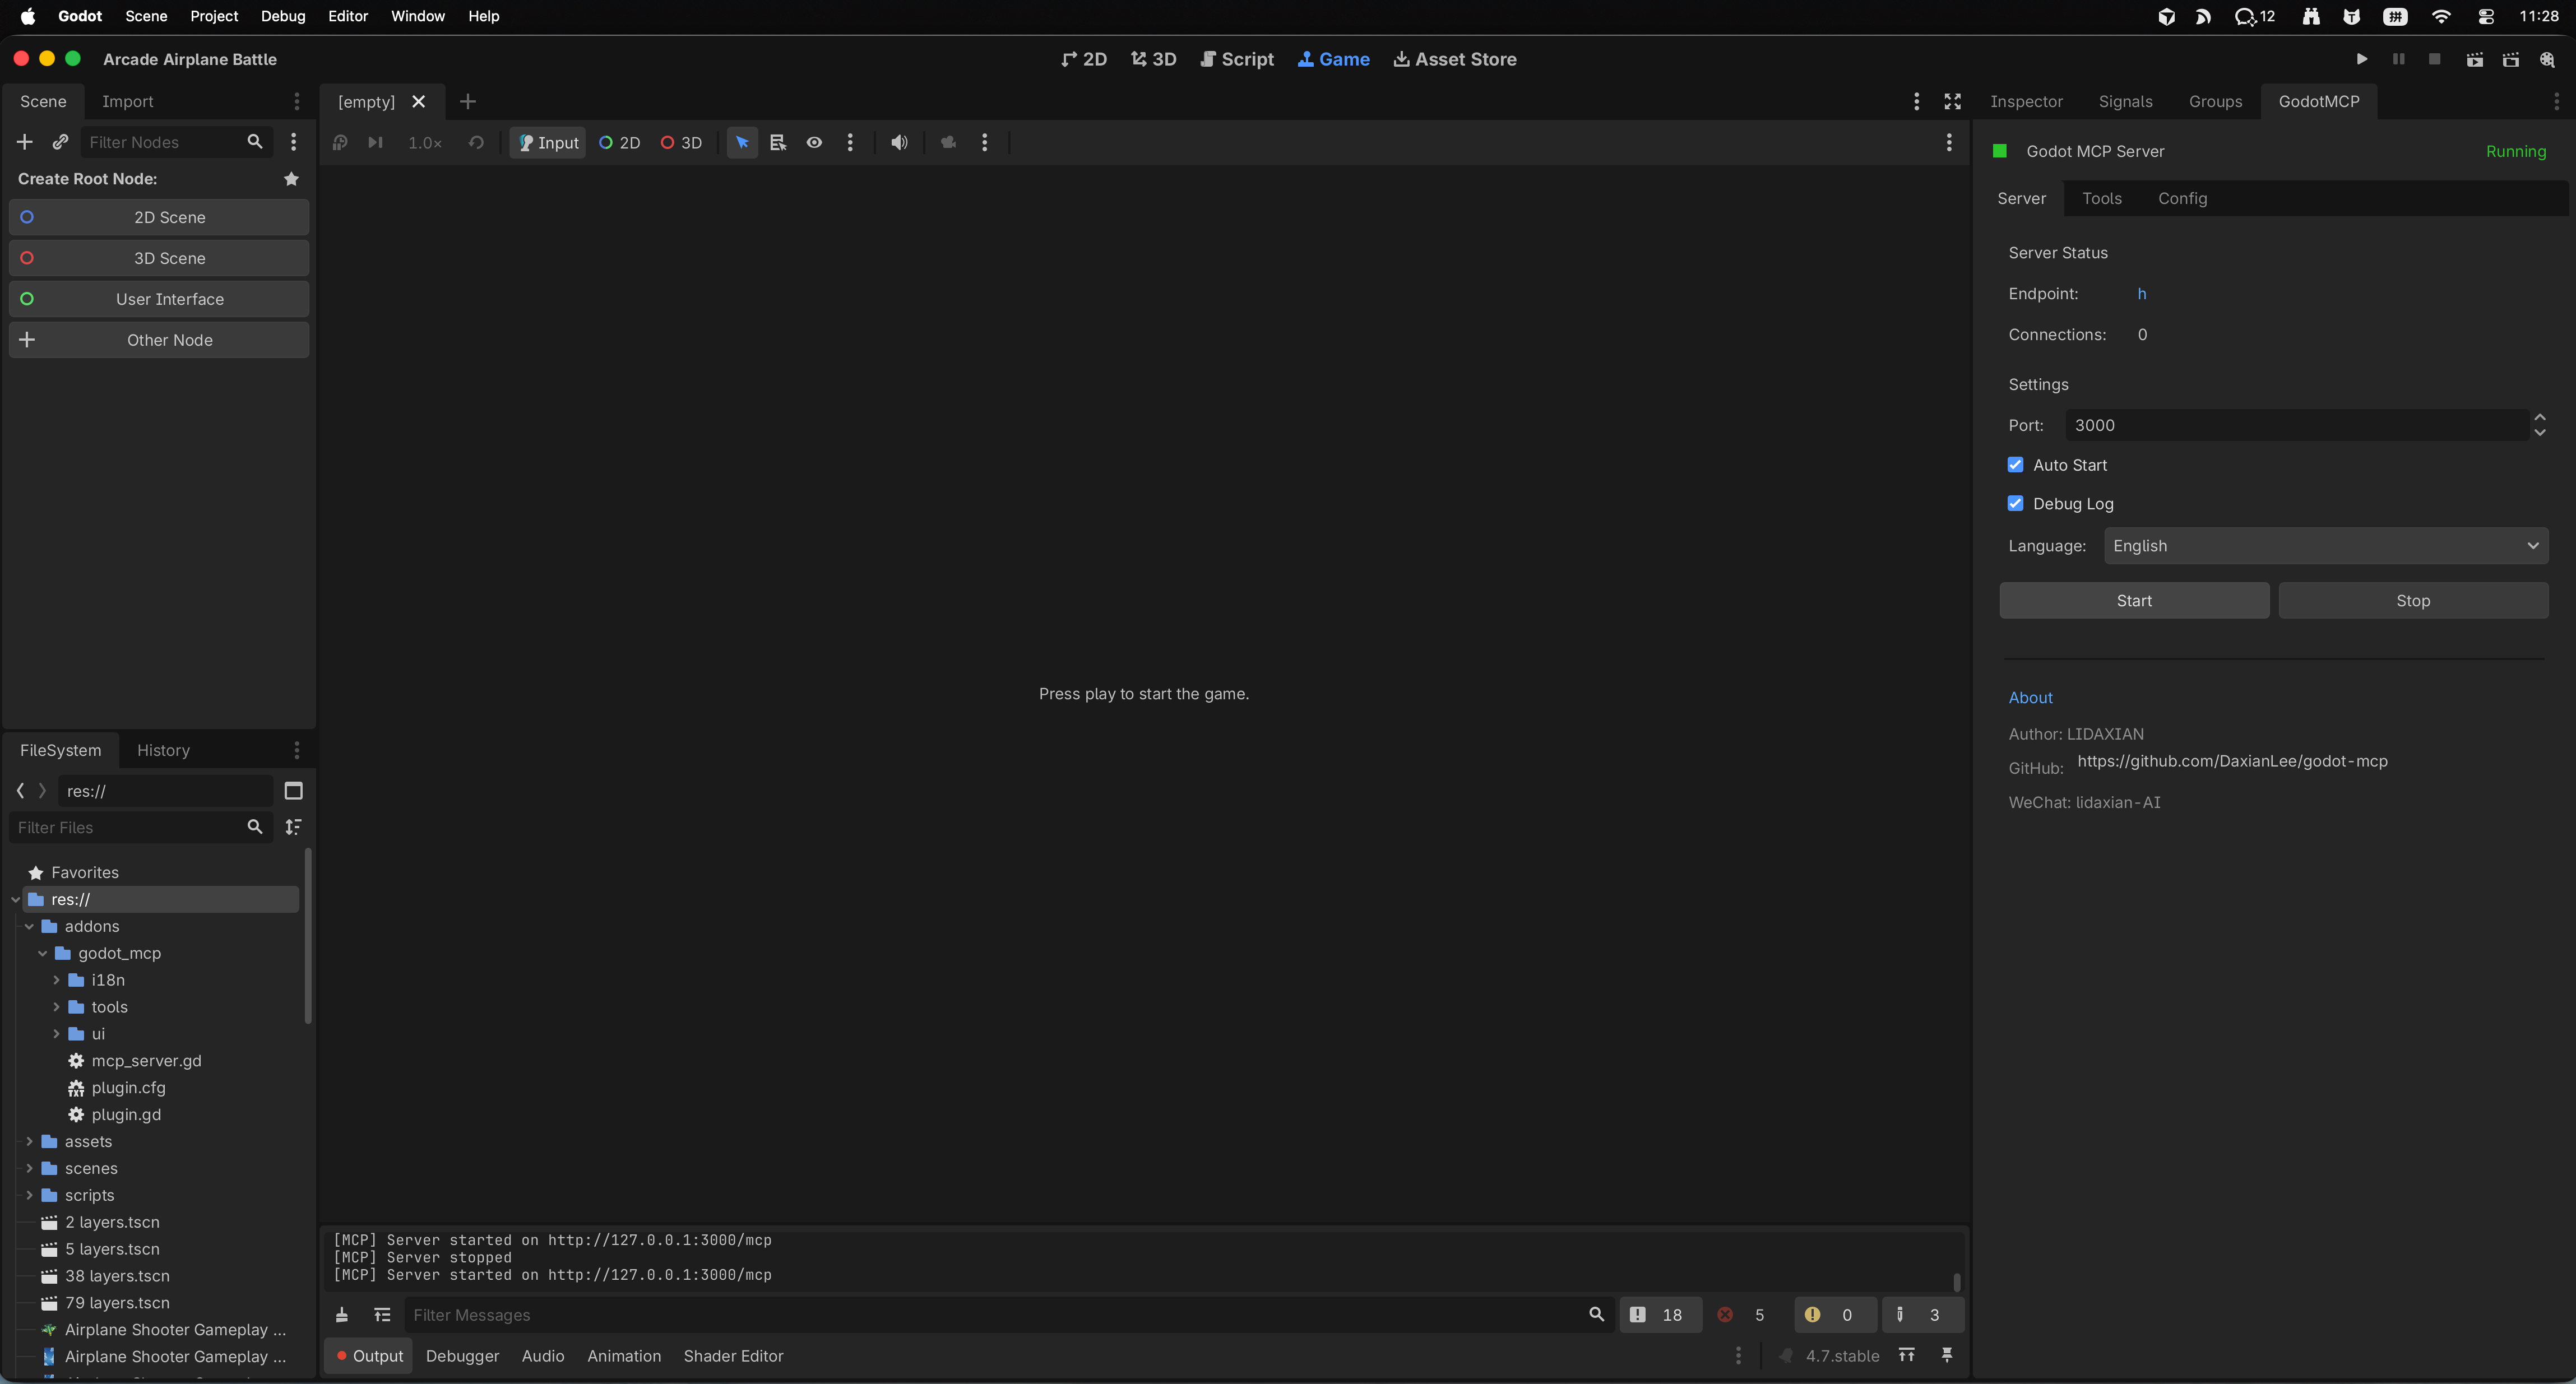Click the pause running project icon
2576x1384 pixels.
(x=2398, y=59)
